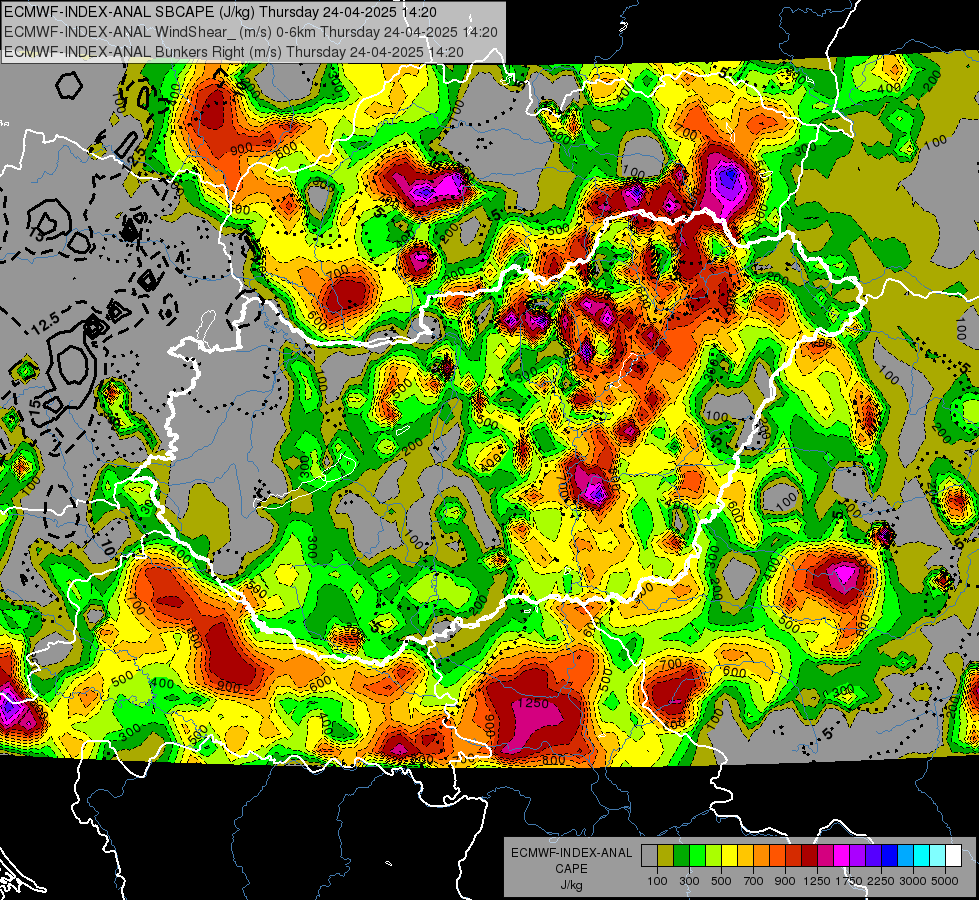The image size is (979, 900).
Task: Click the pure blue legend swatch
Action: click(890, 855)
